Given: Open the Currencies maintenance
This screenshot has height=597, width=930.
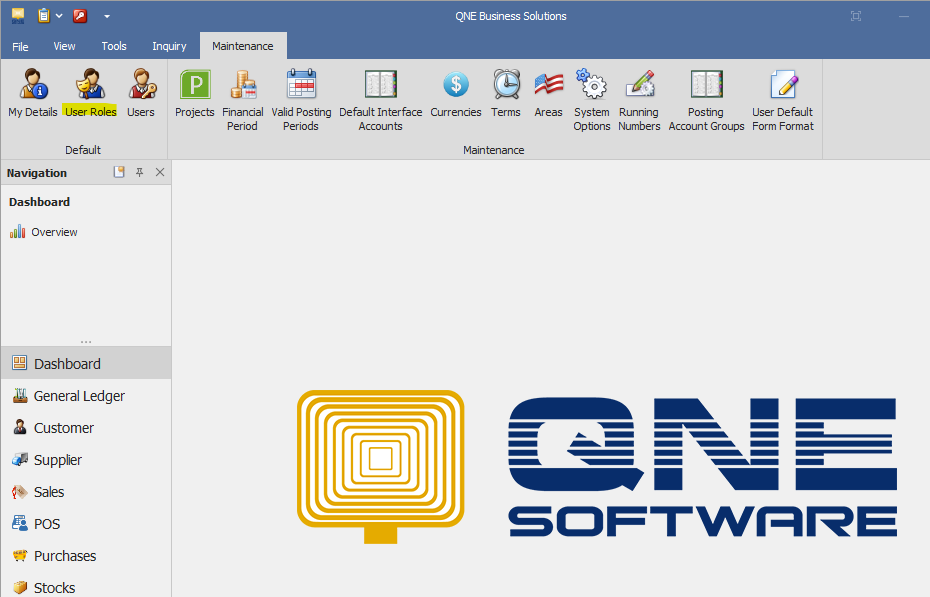Looking at the screenshot, I should 456,93.
